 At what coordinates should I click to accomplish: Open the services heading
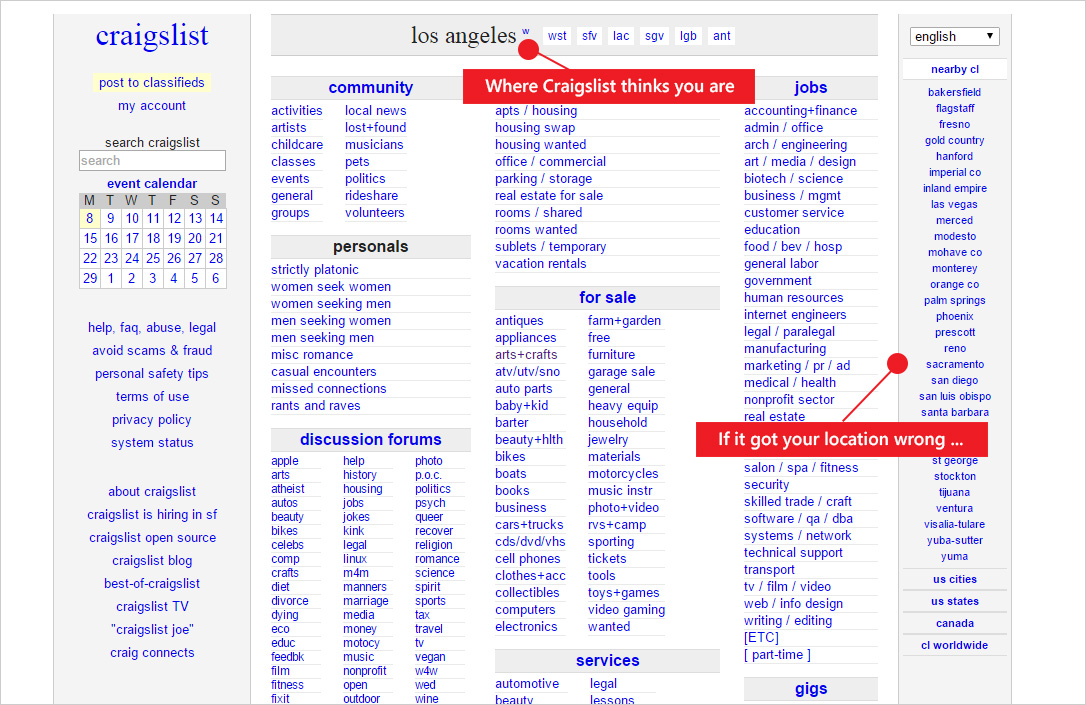tap(607, 660)
